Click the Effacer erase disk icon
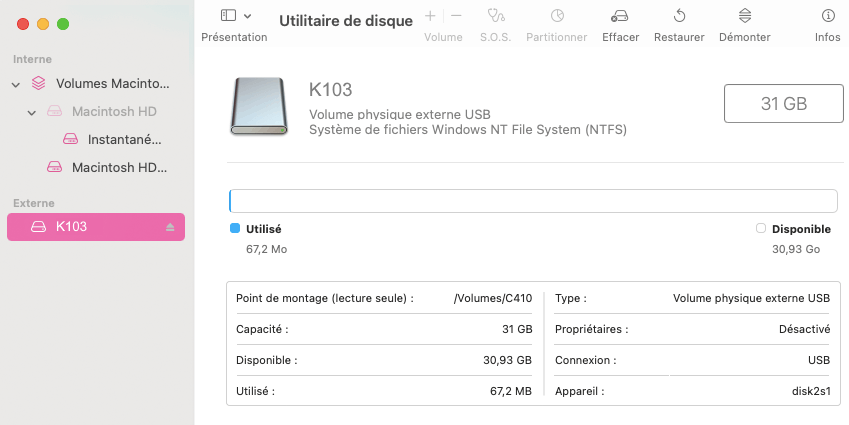This screenshot has height=425, width=849. click(620, 16)
